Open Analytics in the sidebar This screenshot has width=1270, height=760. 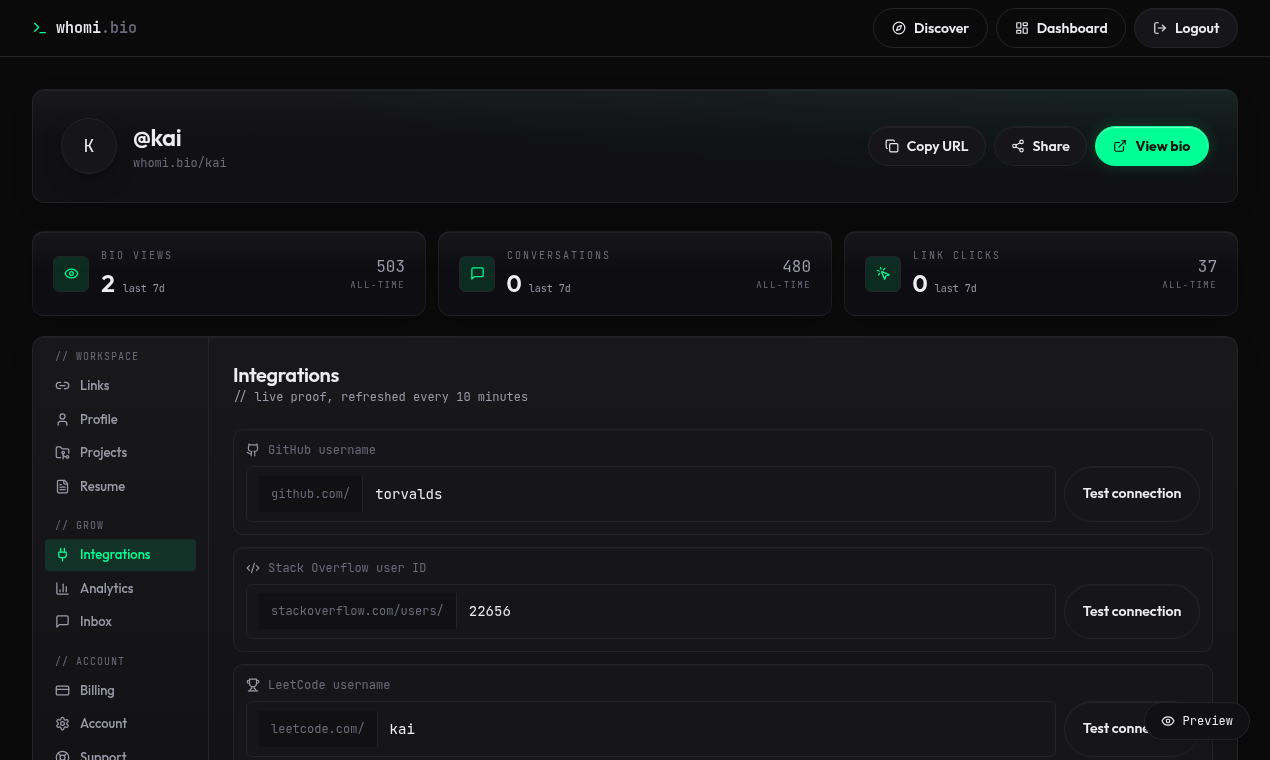coord(120,588)
